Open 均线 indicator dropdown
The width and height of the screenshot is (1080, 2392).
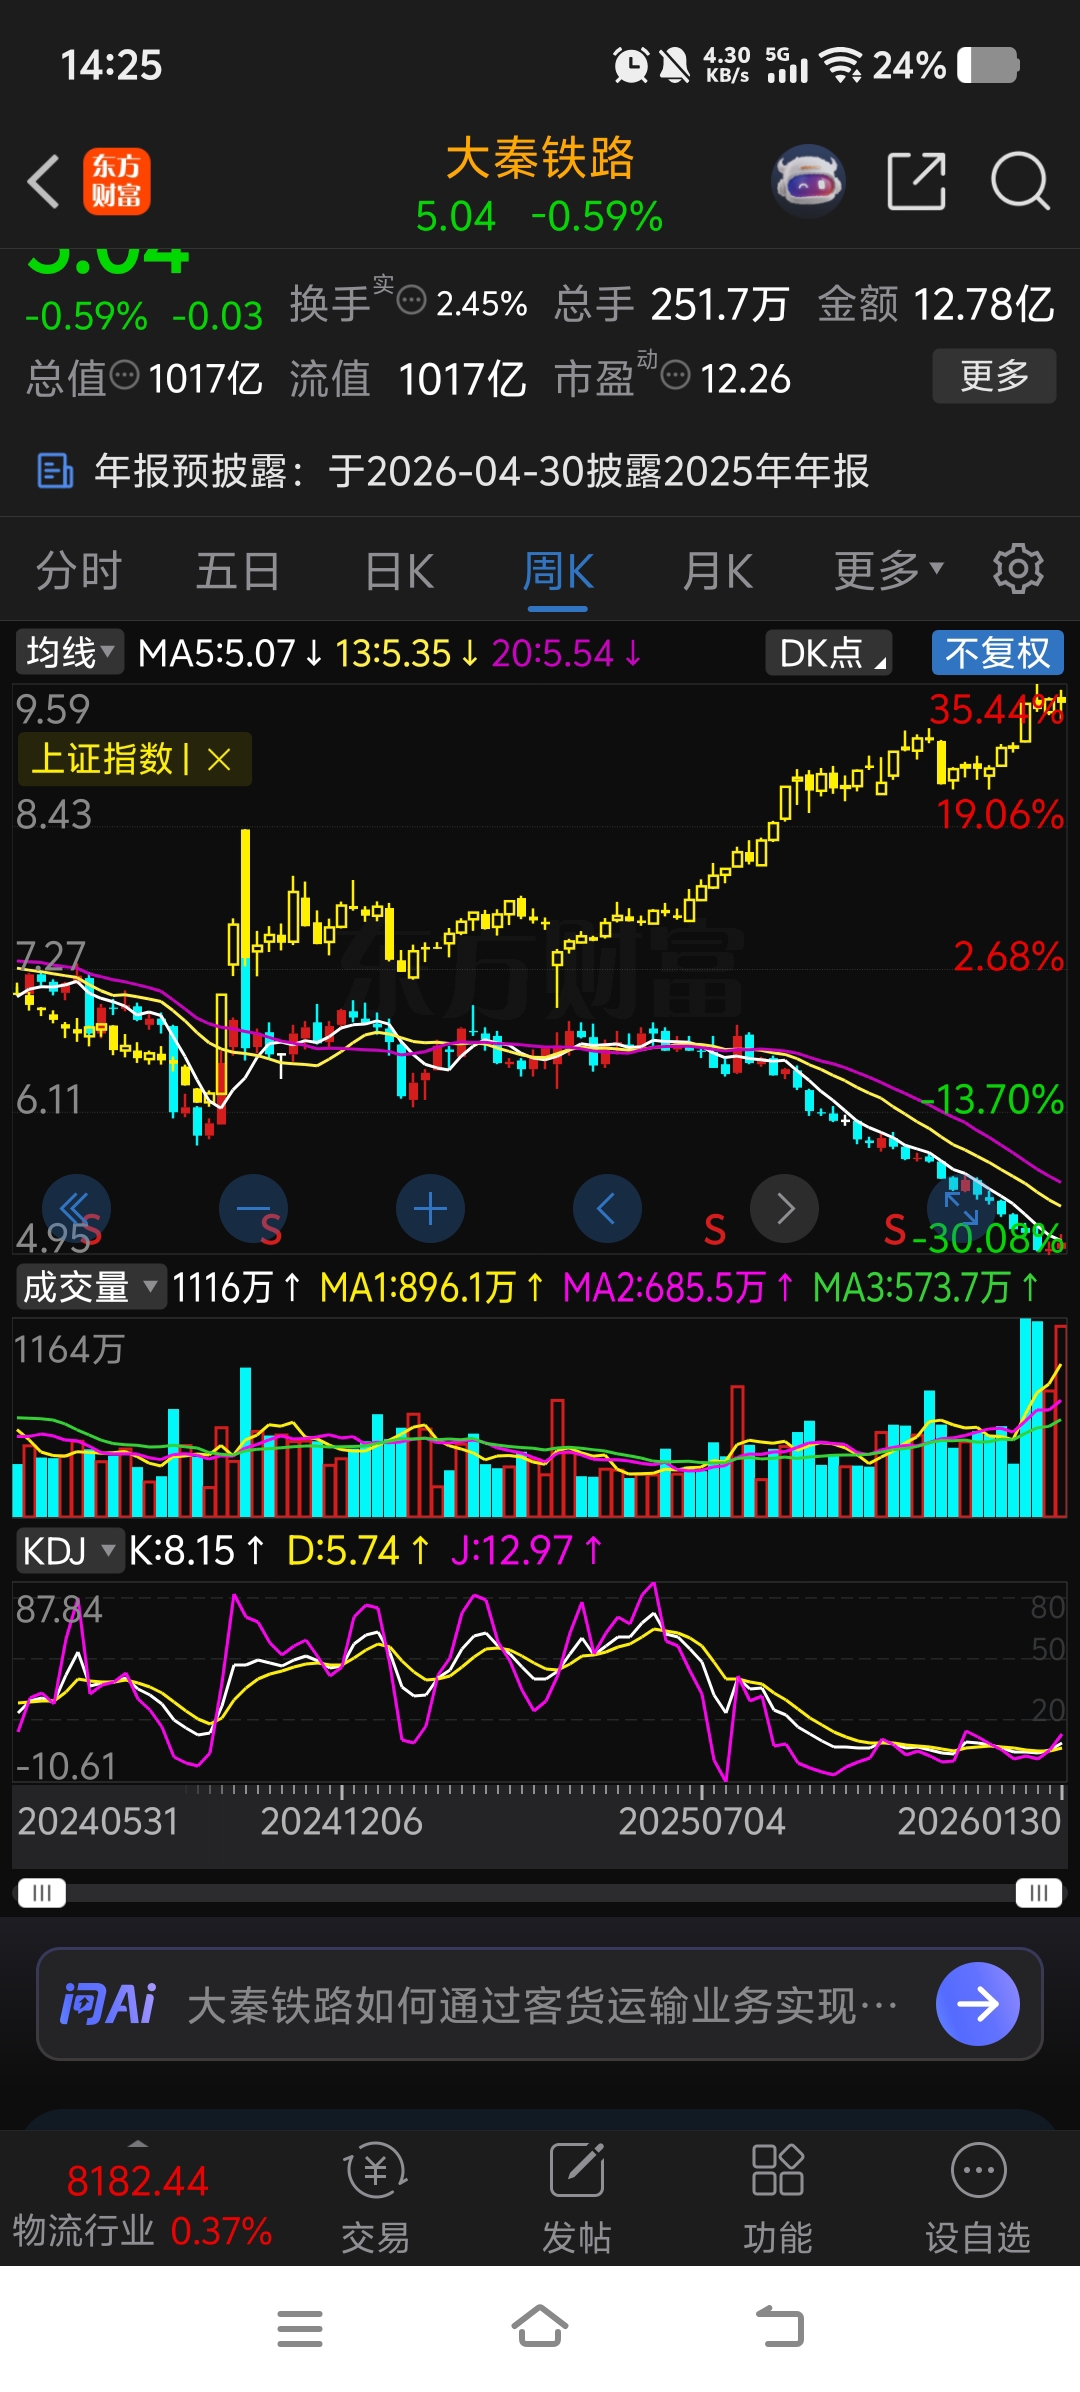pos(70,653)
